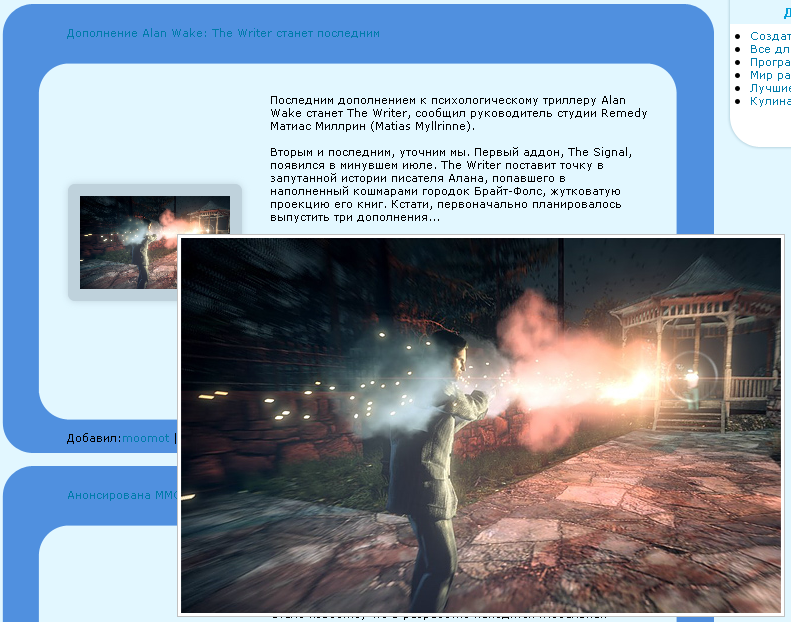This screenshot has width=791, height=622.
Task: Click paragraph starting 'Вторым и последним, уточним мы'
Action: click(x=451, y=185)
